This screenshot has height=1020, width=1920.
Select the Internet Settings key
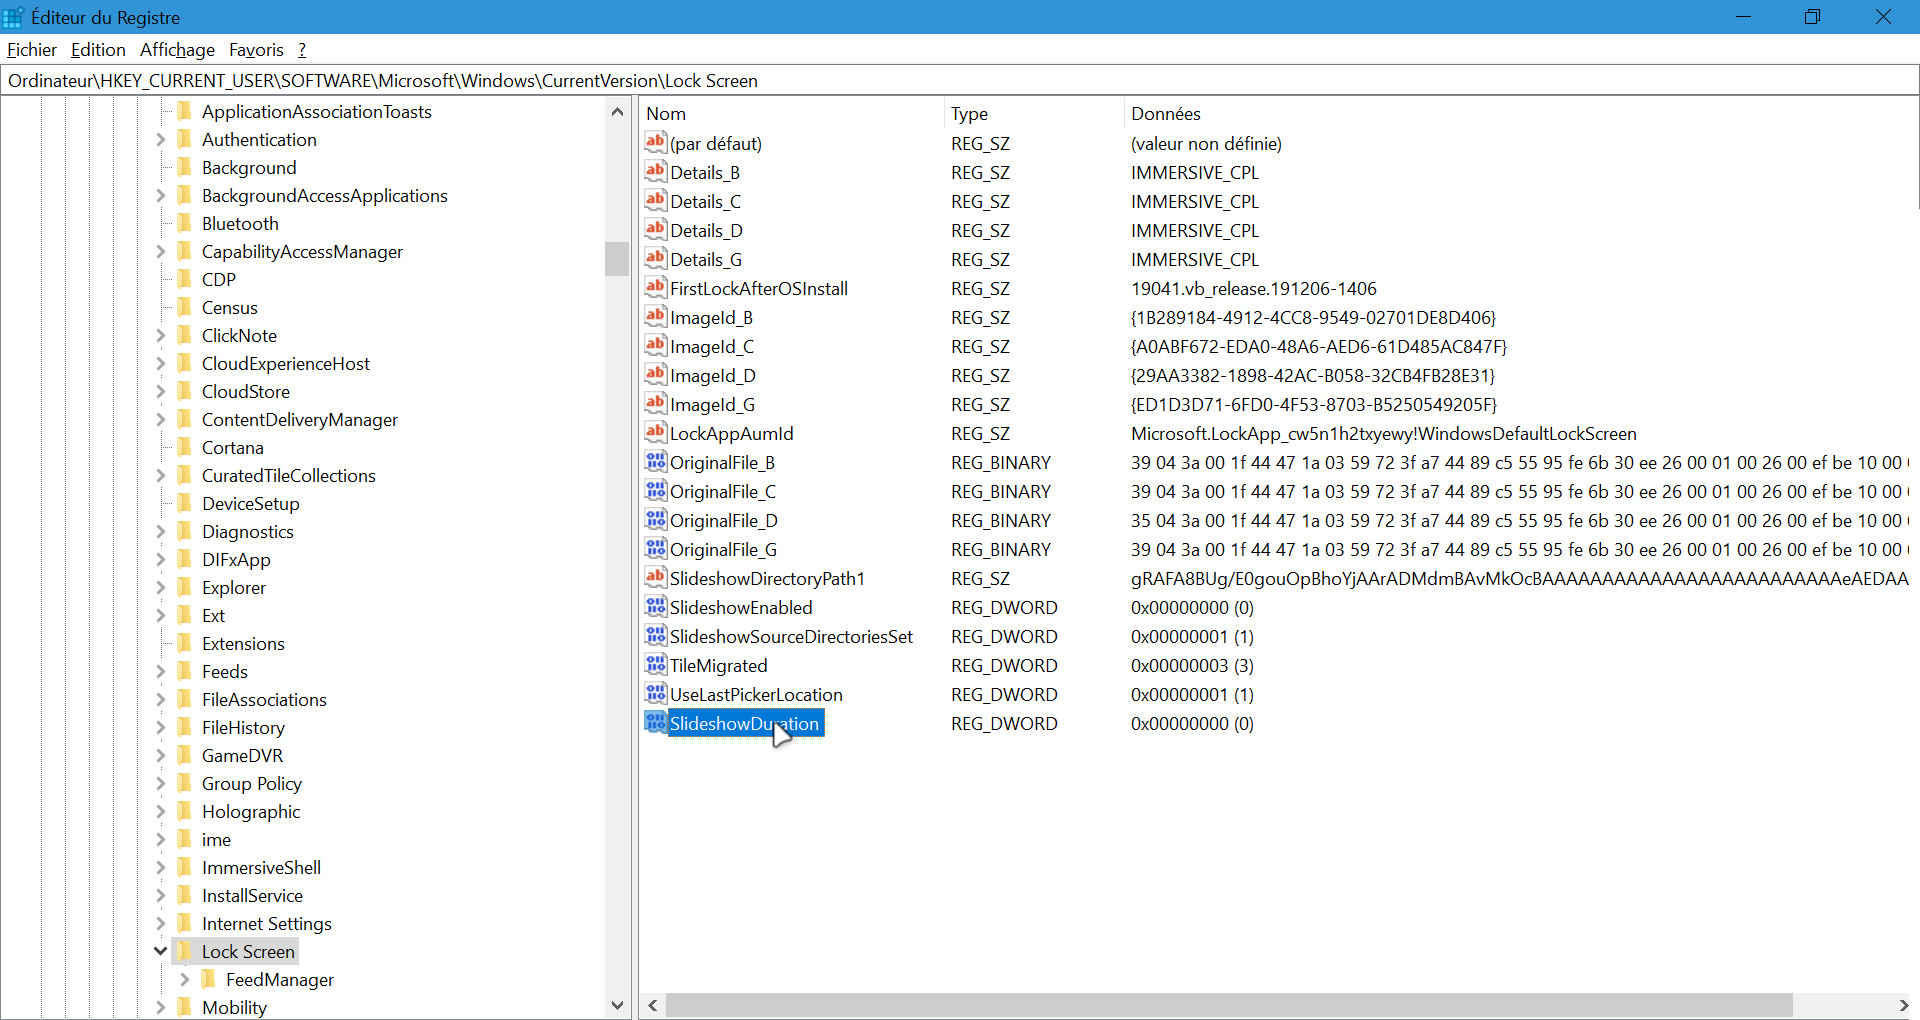click(266, 923)
